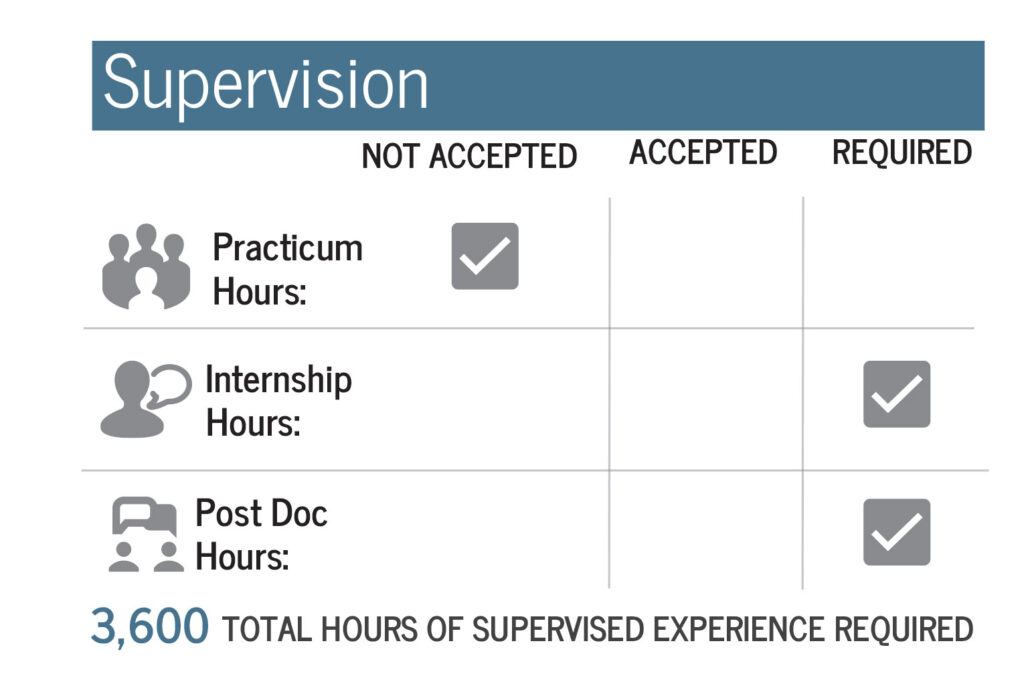1024x686 pixels.
Task: Click the 3,600 hours number
Action: 150,627
